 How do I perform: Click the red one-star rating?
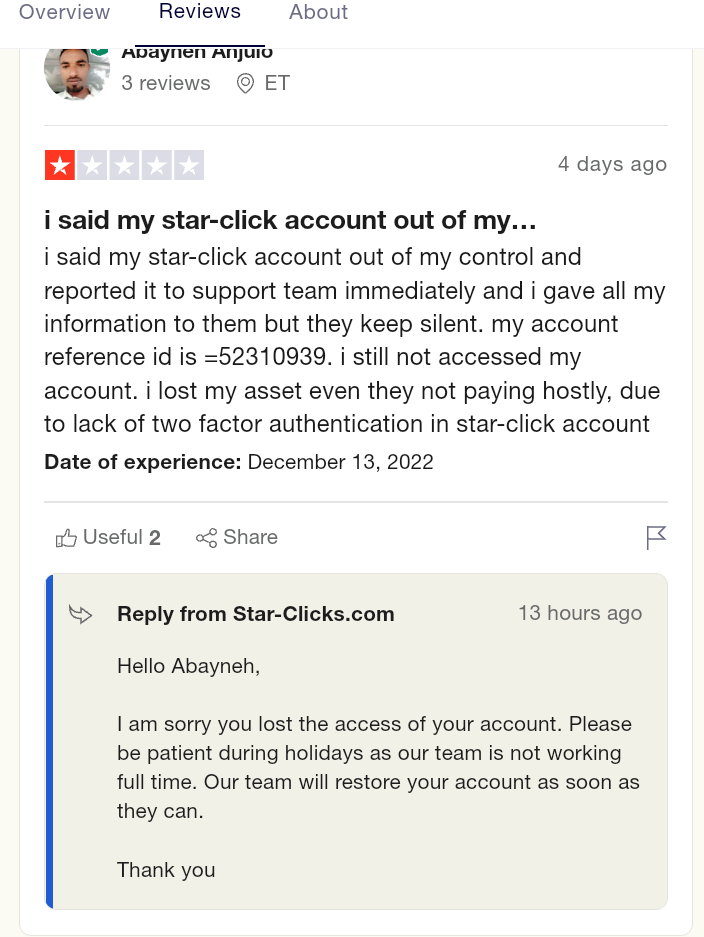pos(60,165)
